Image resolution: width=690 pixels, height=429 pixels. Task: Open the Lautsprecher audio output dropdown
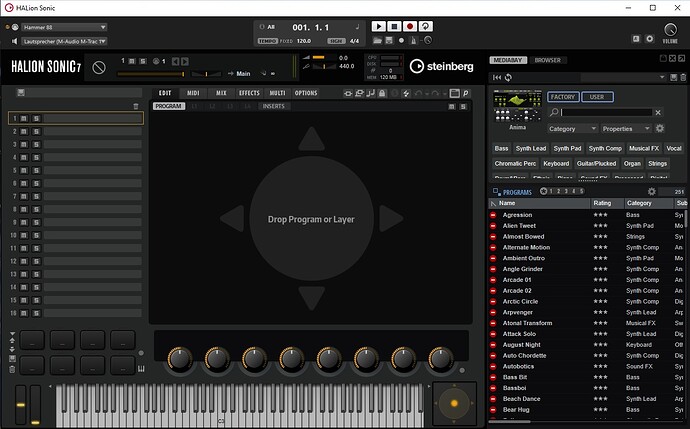coord(64,41)
